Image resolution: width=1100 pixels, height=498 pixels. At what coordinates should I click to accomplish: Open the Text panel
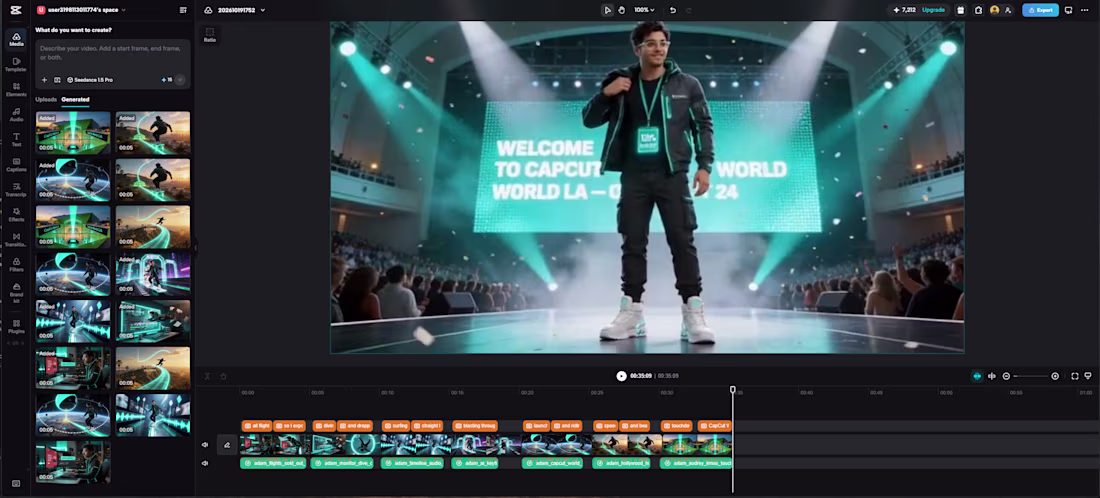(x=16, y=140)
